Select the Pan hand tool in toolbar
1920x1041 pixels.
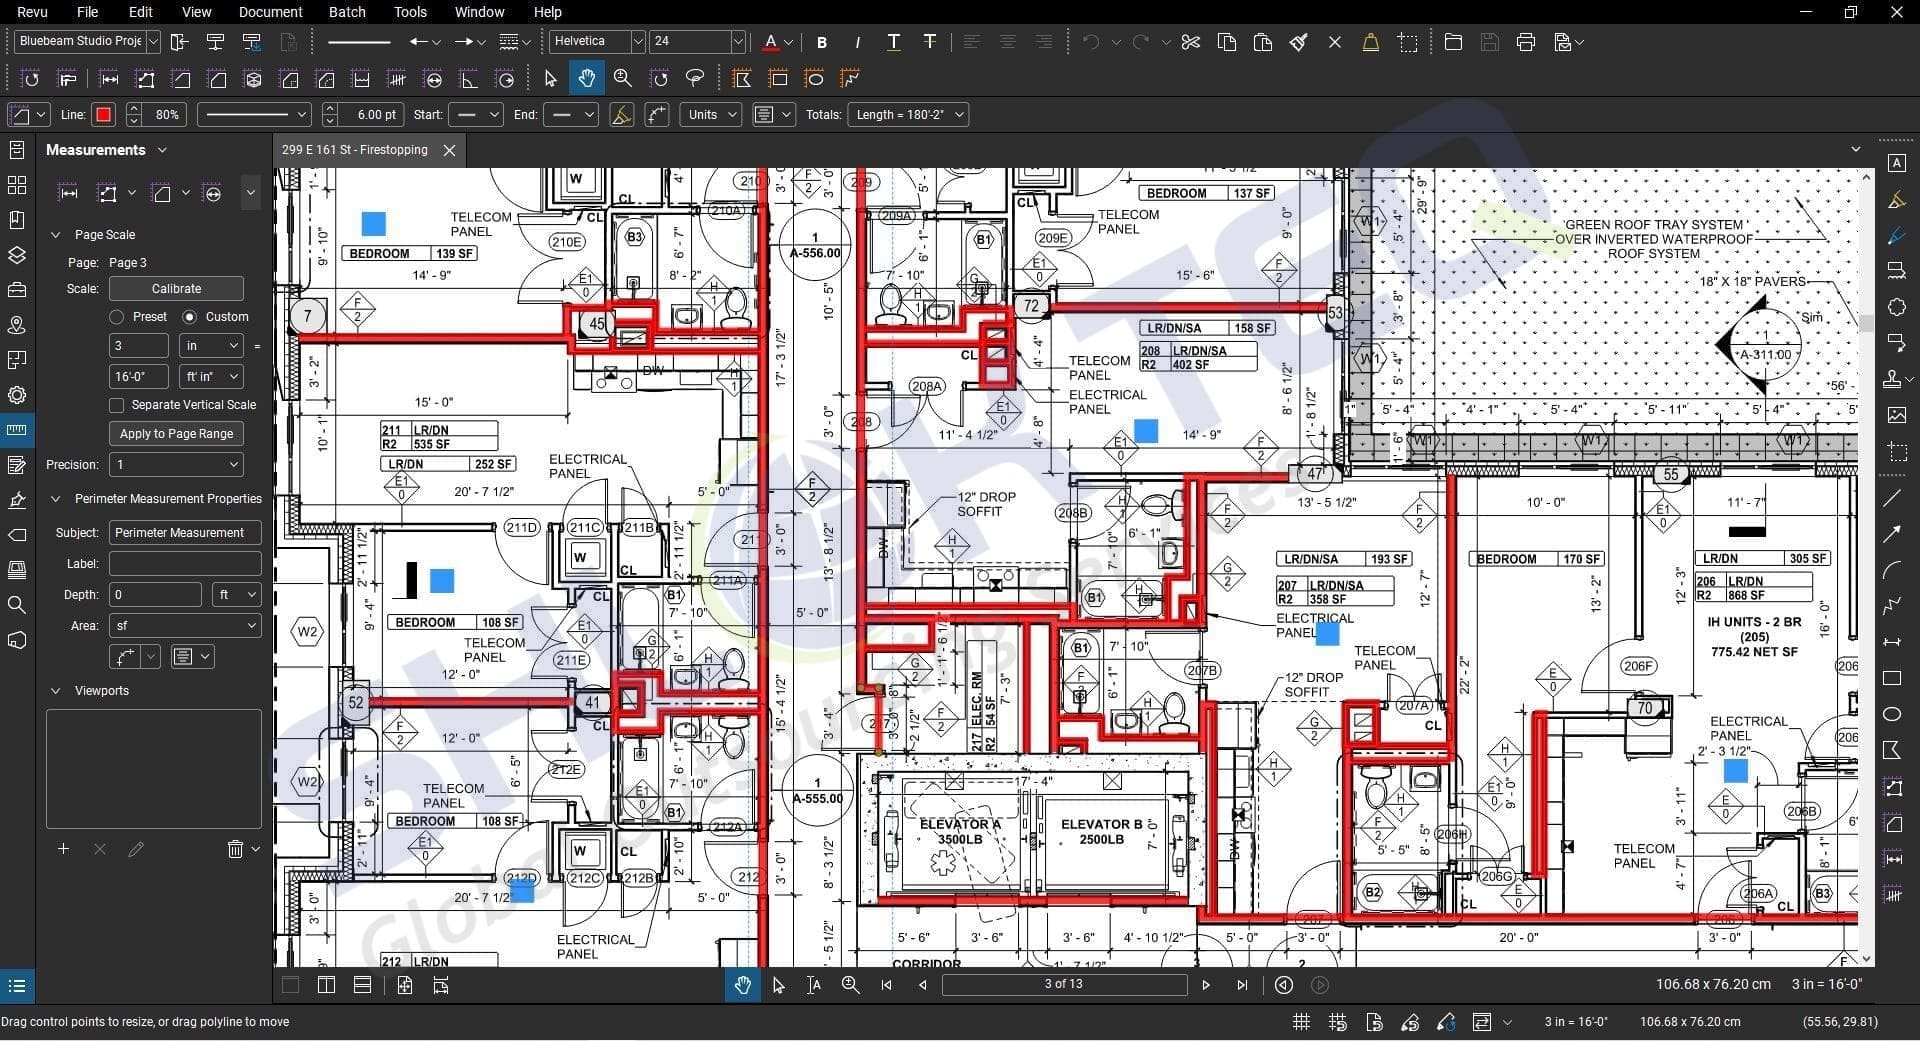(x=586, y=78)
